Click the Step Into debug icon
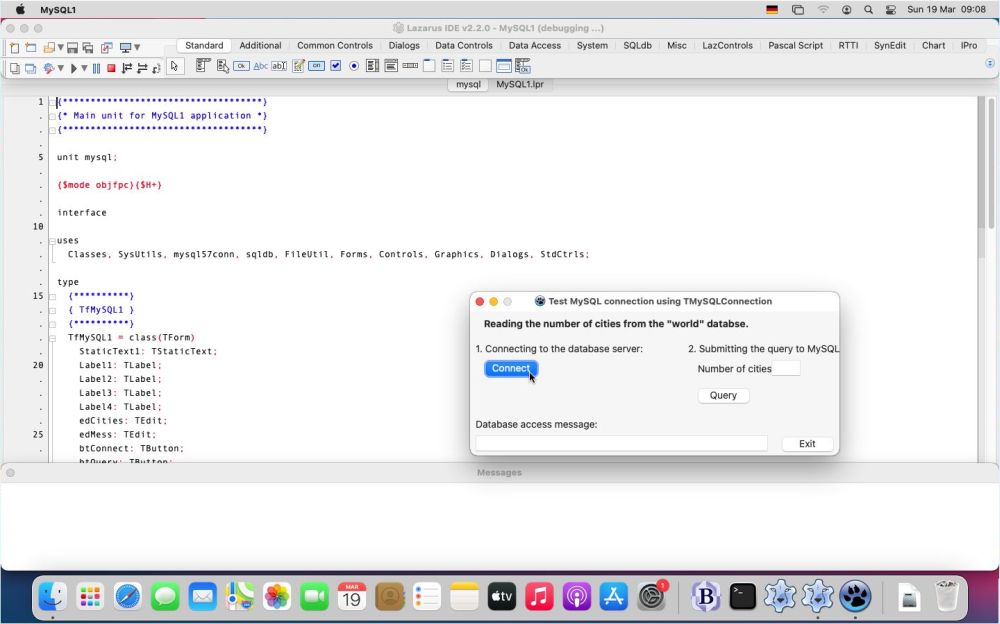1000x624 pixels. click(x=127, y=68)
